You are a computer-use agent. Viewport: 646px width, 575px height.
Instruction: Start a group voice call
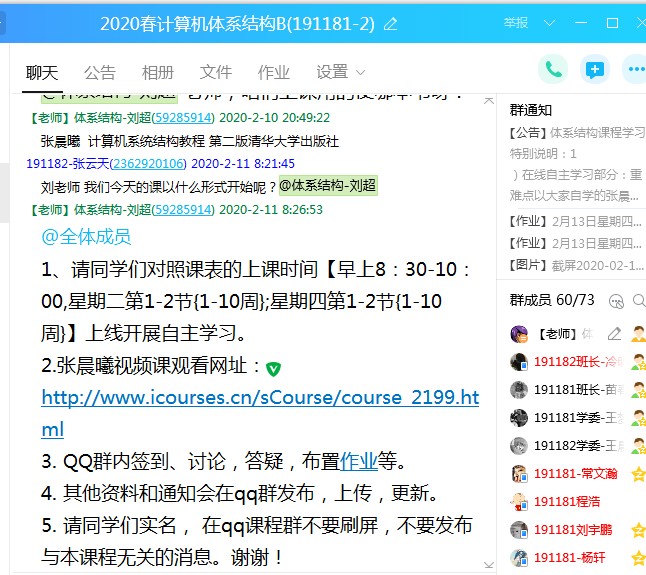tap(552, 69)
